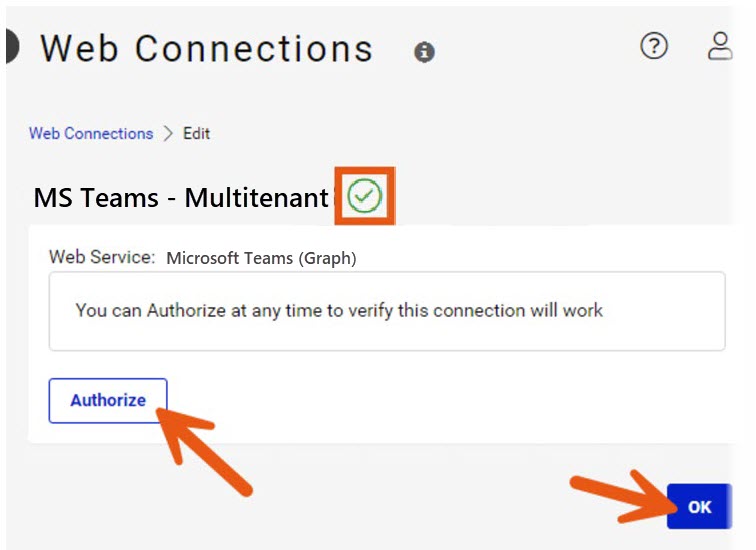The height and width of the screenshot is (550, 756).
Task: Open the user profile icon
Action: pyautogui.click(x=720, y=46)
